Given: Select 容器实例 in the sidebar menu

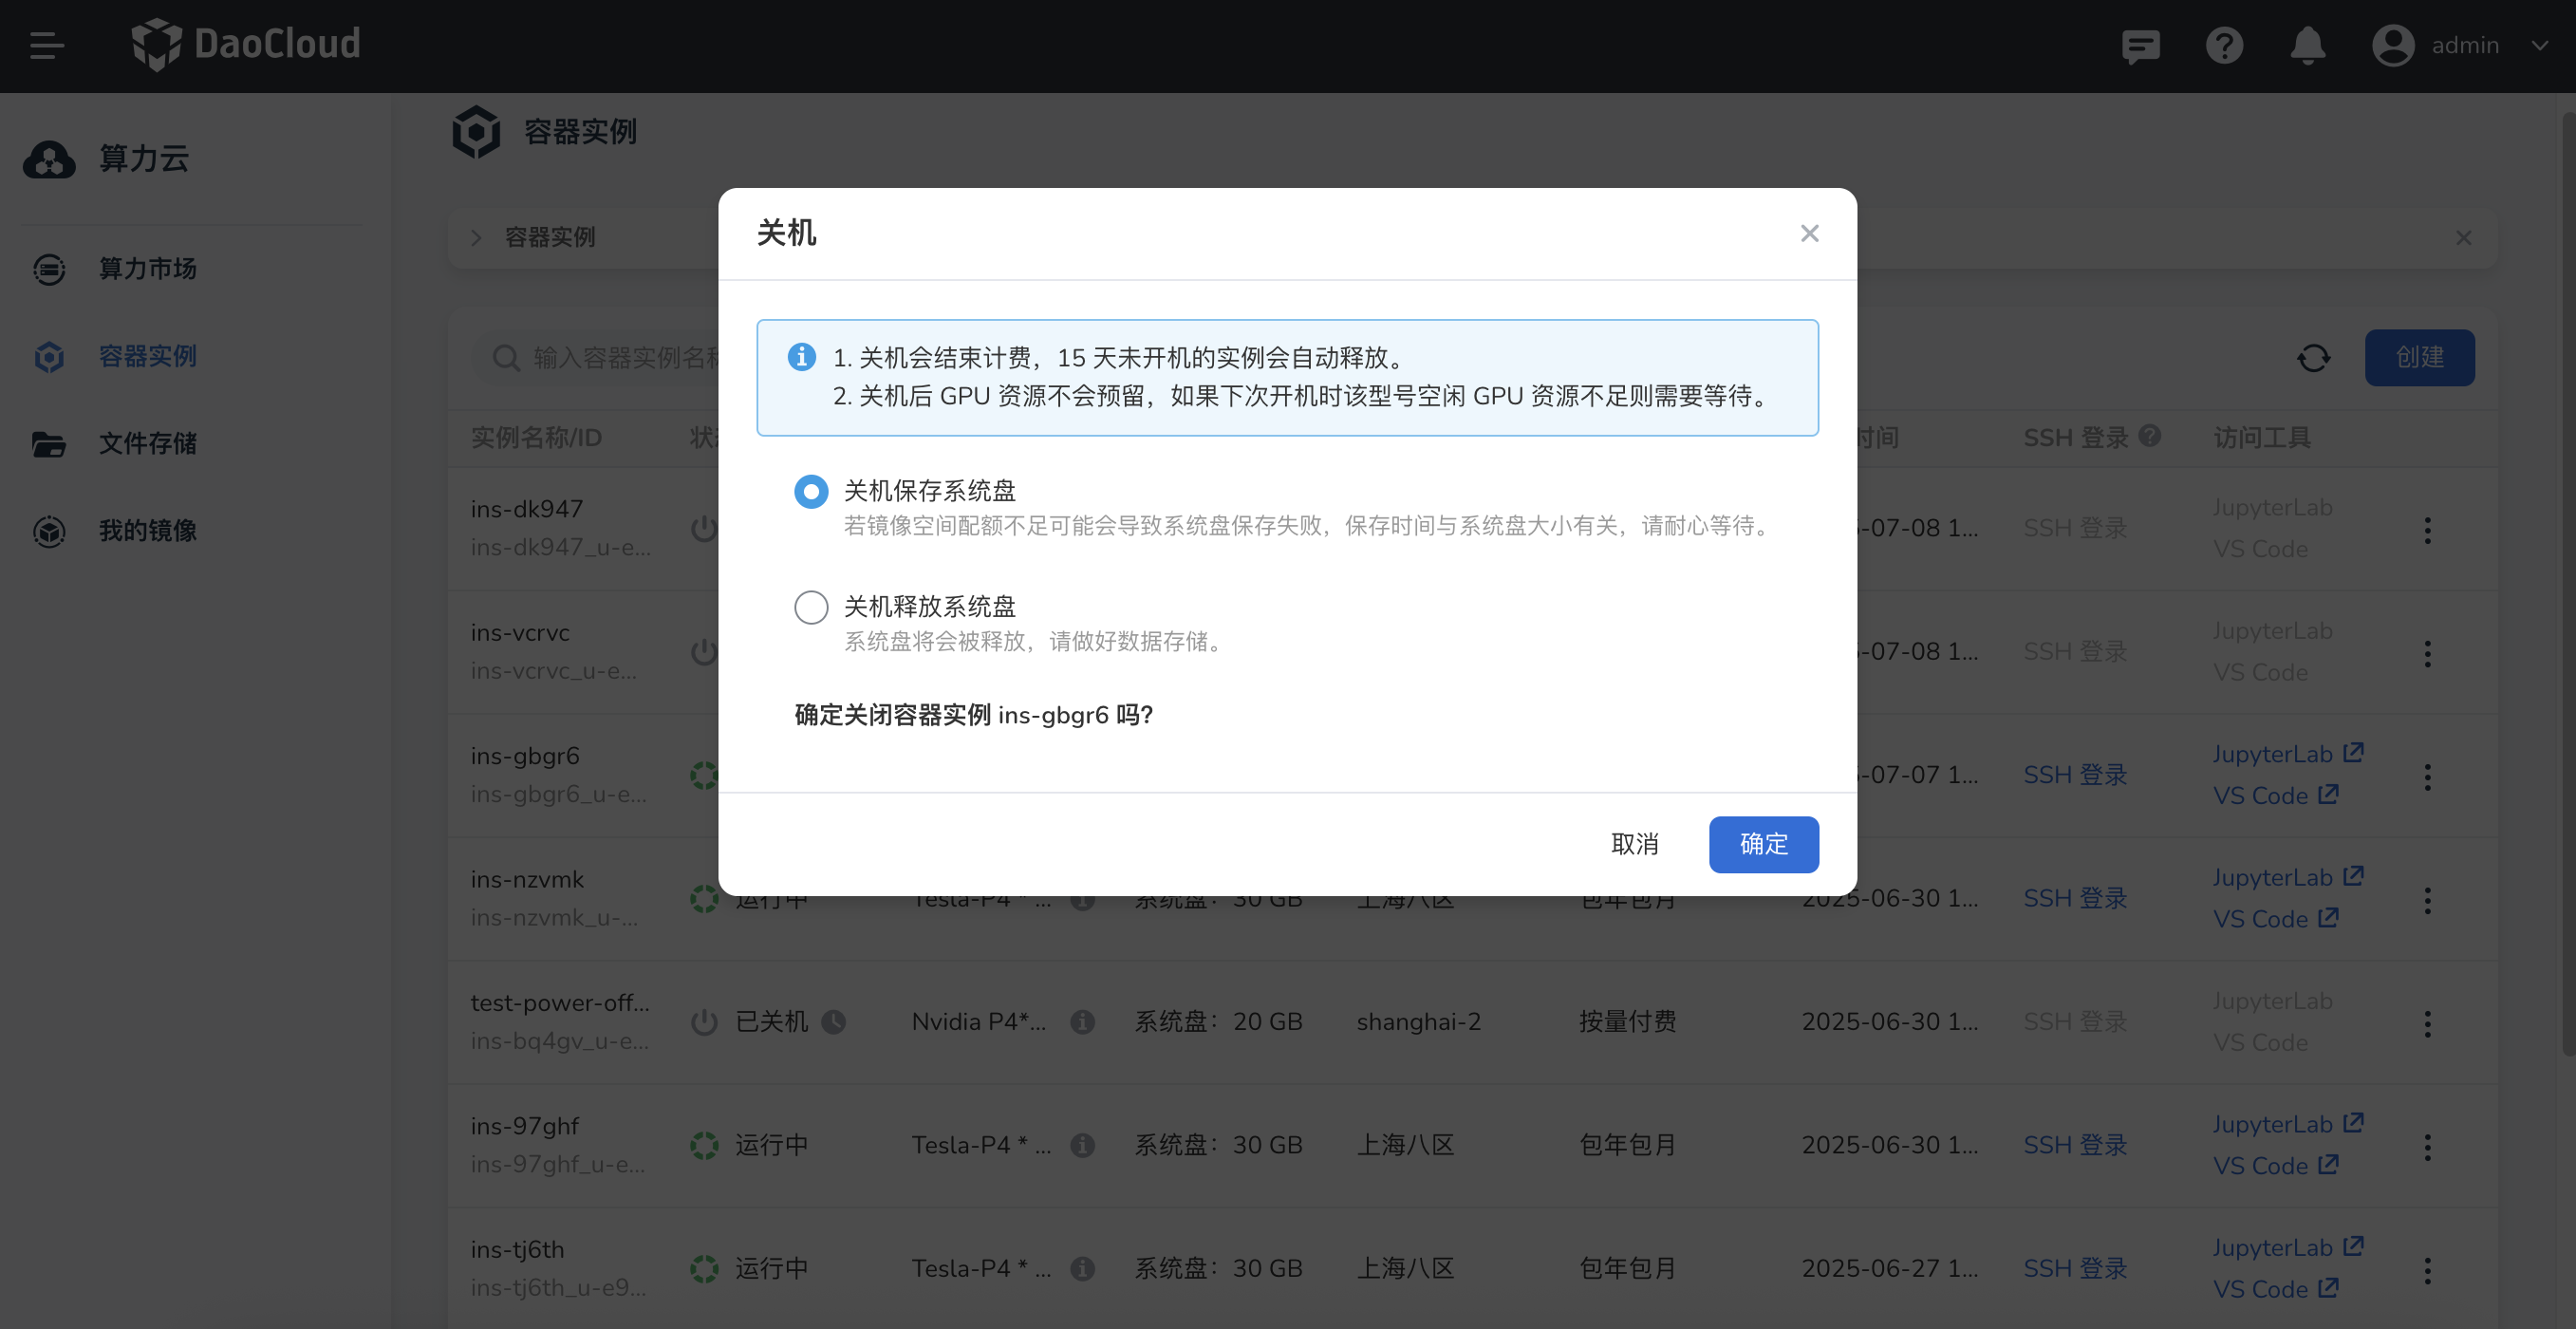Looking at the screenshot, I should pos(147,357).
